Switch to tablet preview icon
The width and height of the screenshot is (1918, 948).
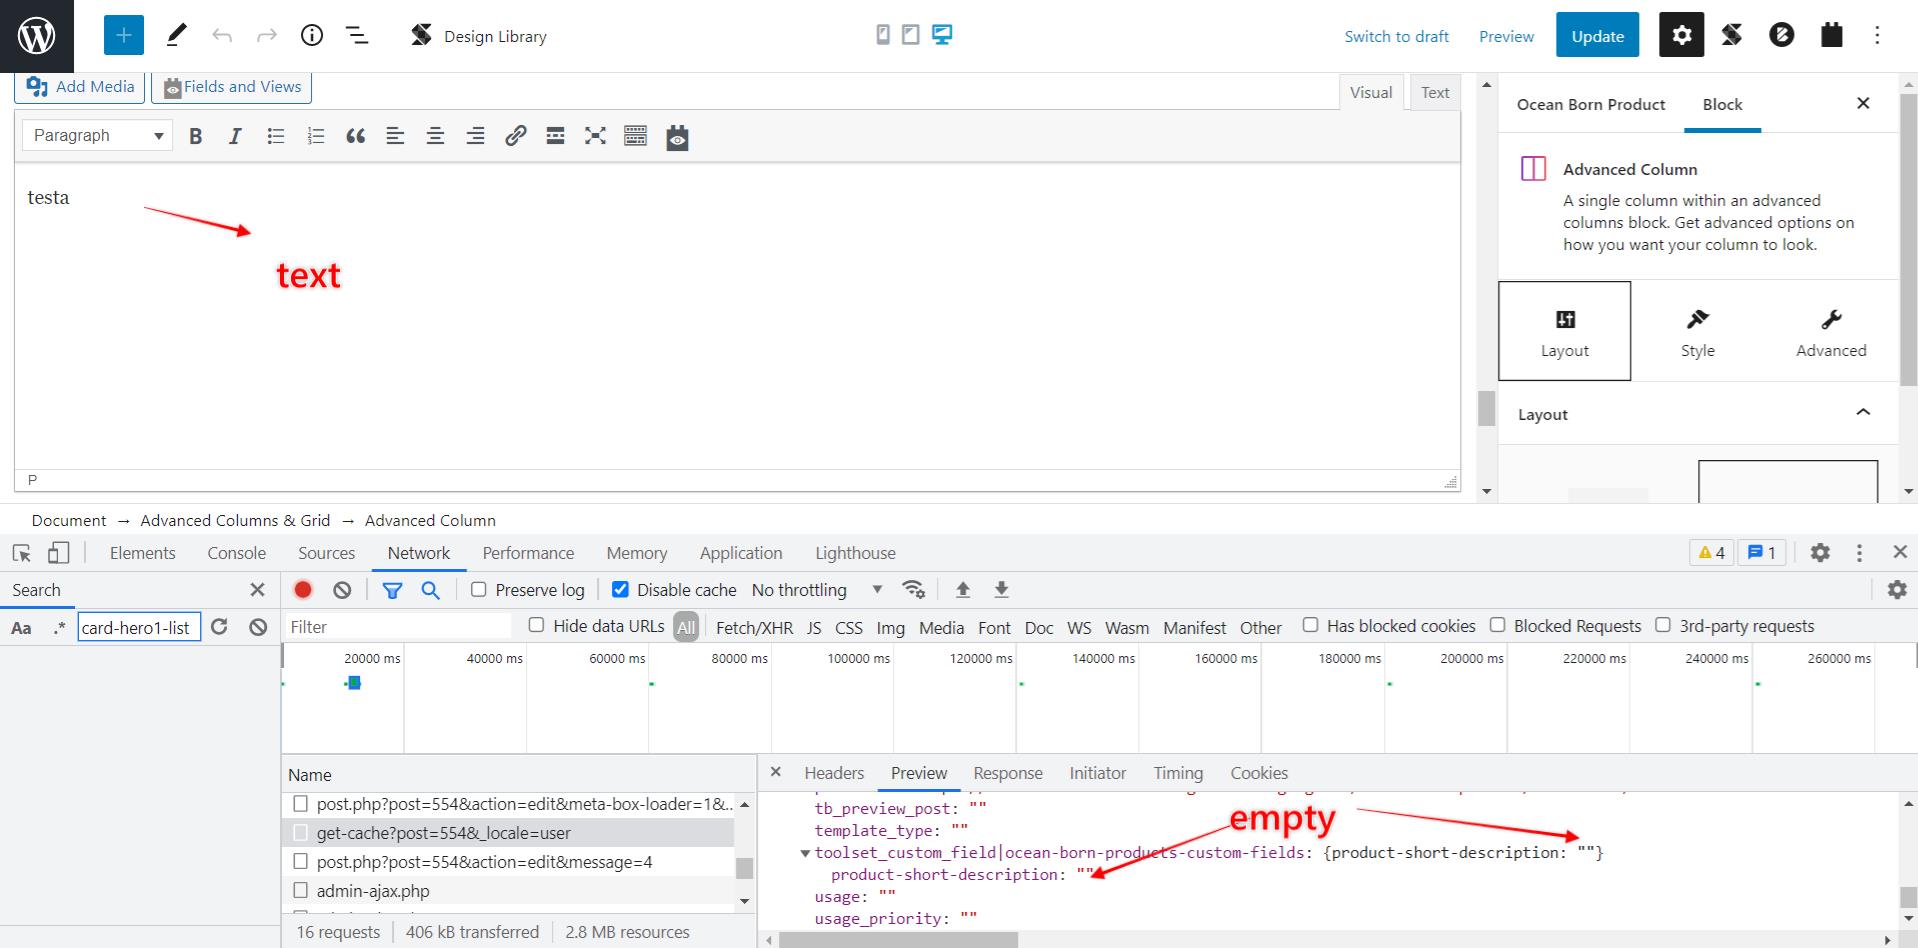pyautogui.click(x=911, y=35)
